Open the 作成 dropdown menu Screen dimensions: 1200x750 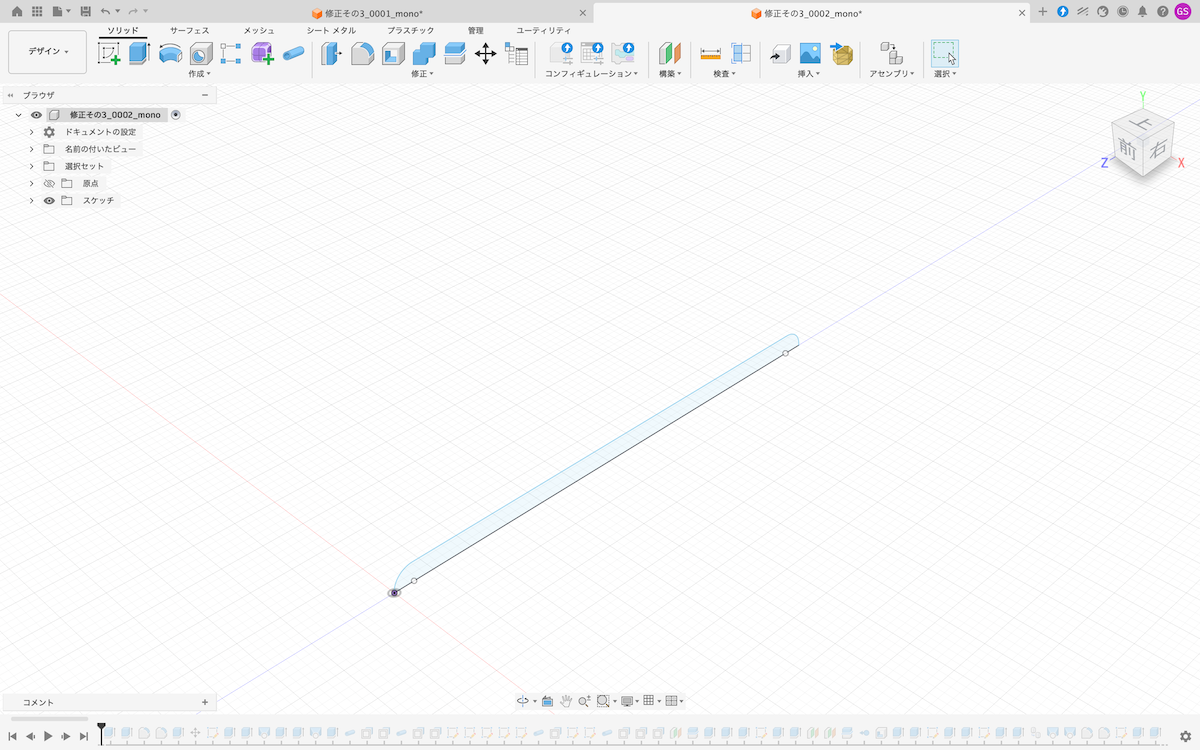click(199, 74)
